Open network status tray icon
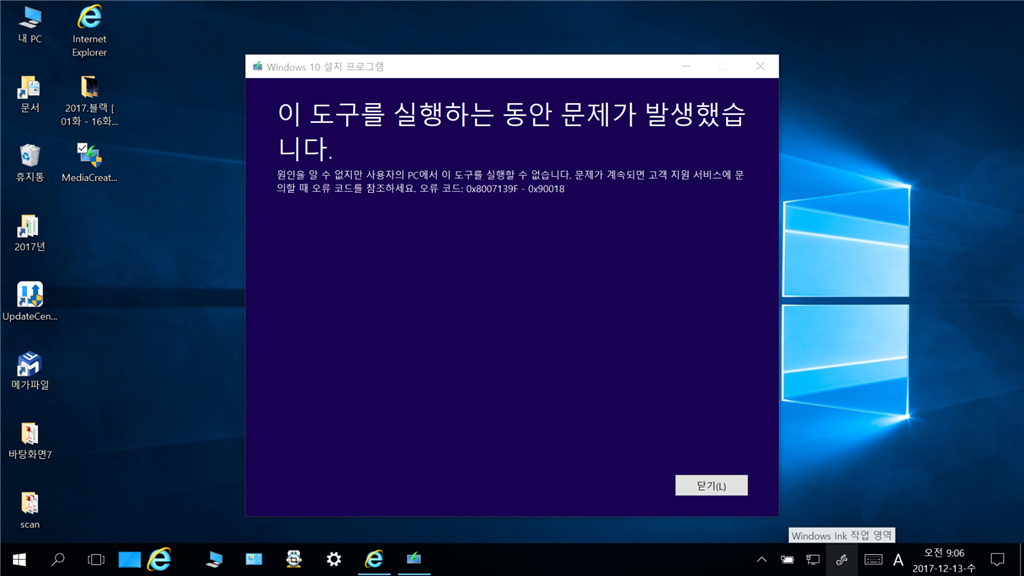1024x576 pixels. click(813, 560)
